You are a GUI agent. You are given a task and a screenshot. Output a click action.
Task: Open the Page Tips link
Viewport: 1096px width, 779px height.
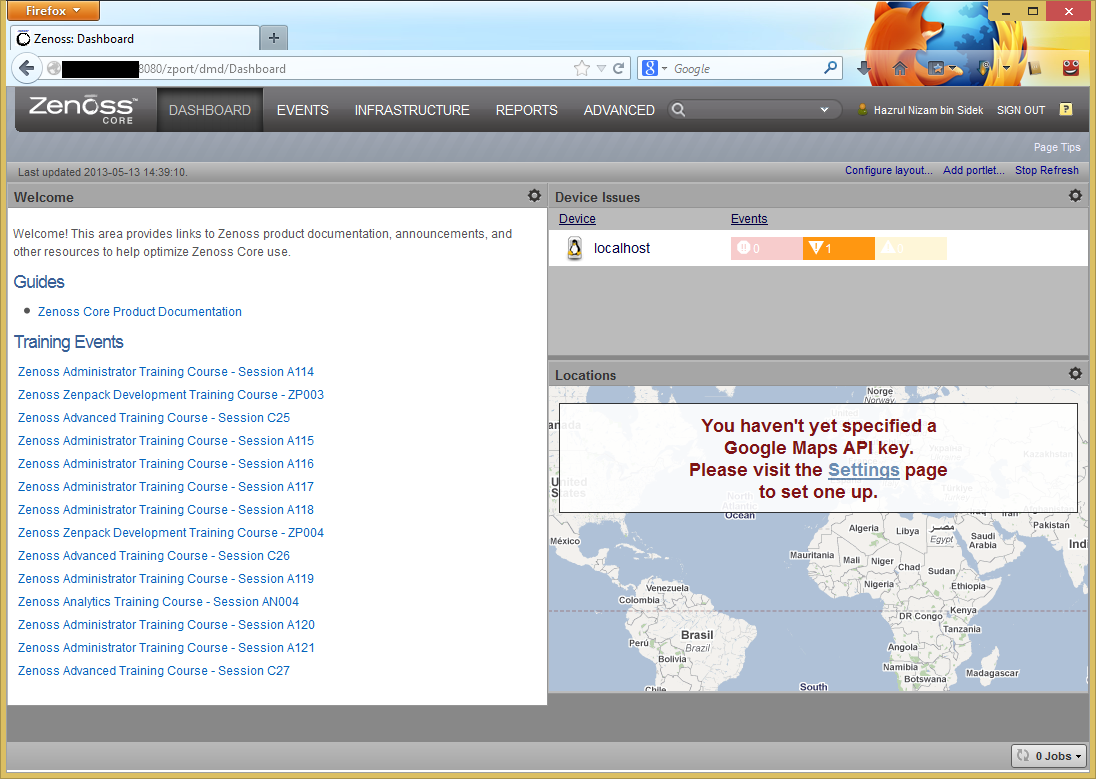tap(1057, 147)
